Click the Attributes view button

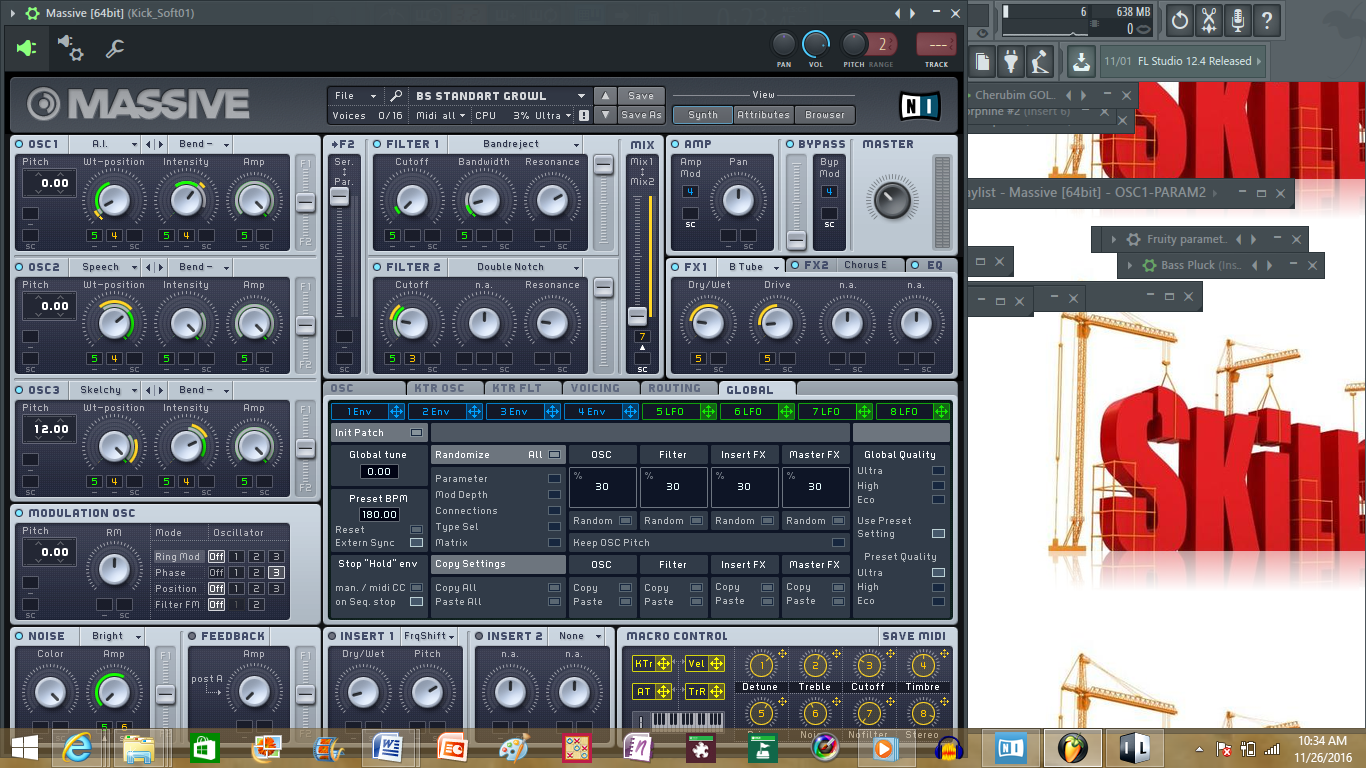click(764, 115)
